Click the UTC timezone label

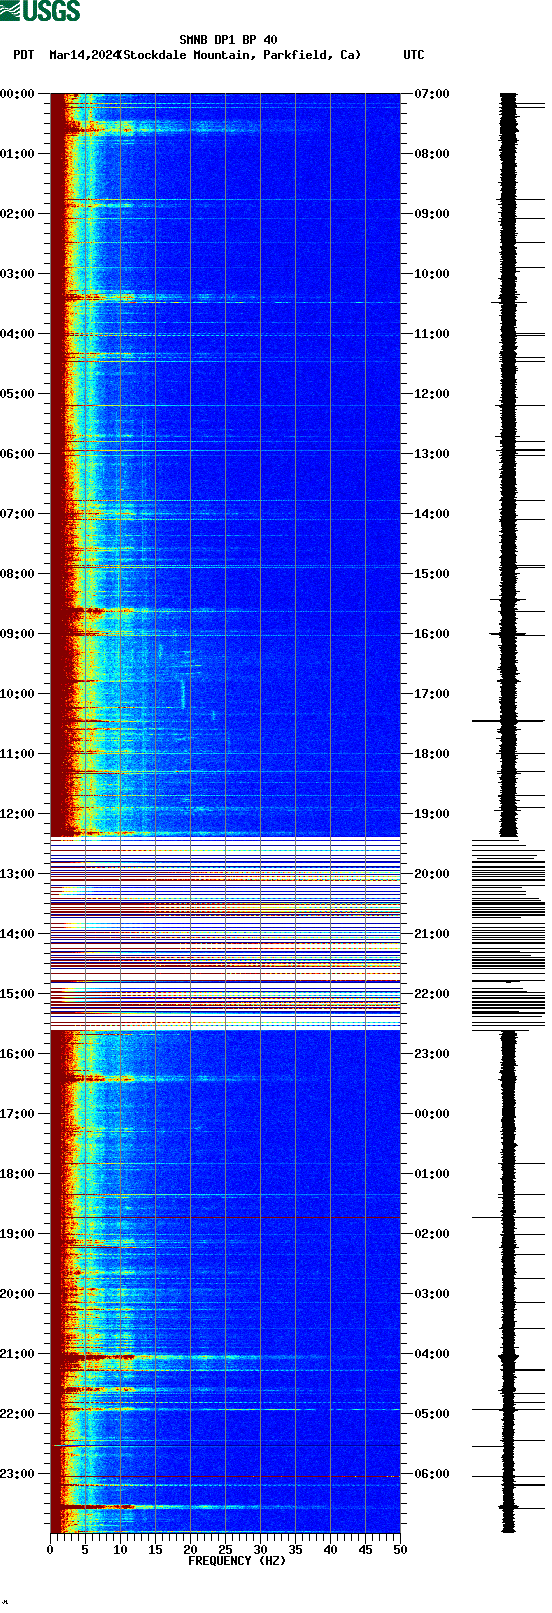pyautogui.click(x=414, y=55)
